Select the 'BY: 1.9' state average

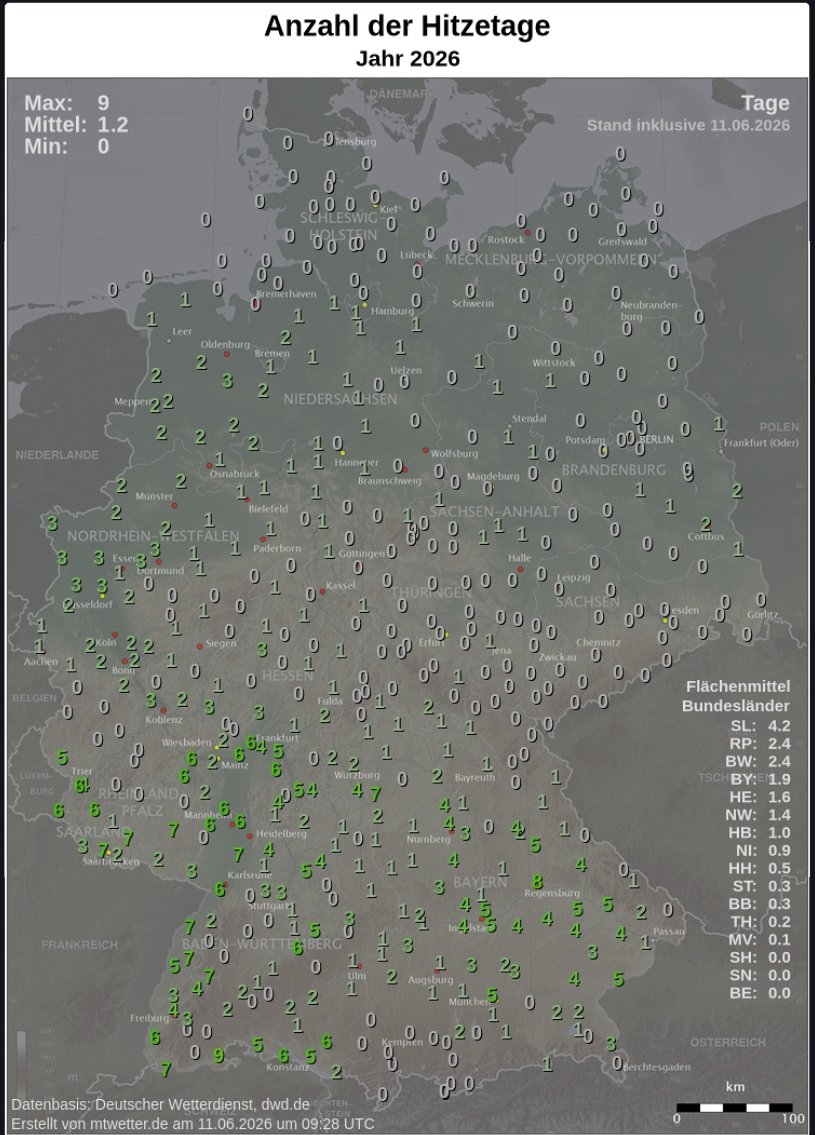point(759,779)
